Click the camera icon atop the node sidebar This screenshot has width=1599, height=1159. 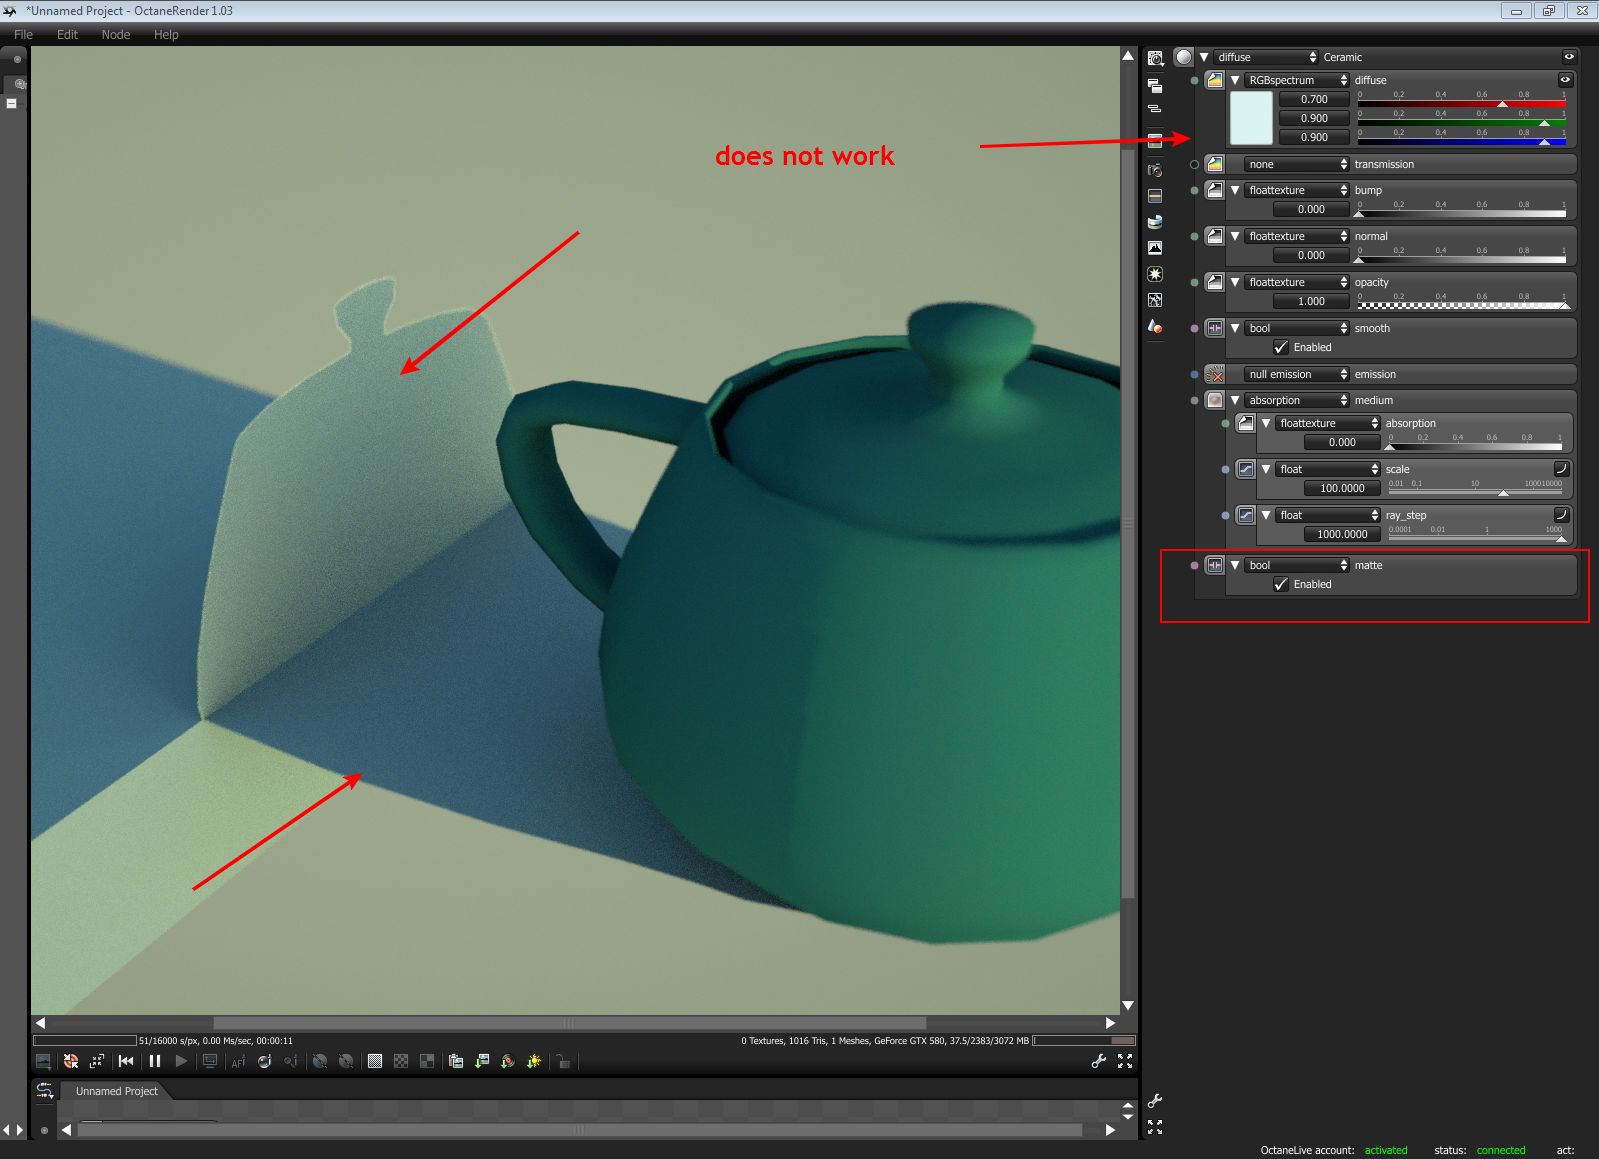point(1155,59)
